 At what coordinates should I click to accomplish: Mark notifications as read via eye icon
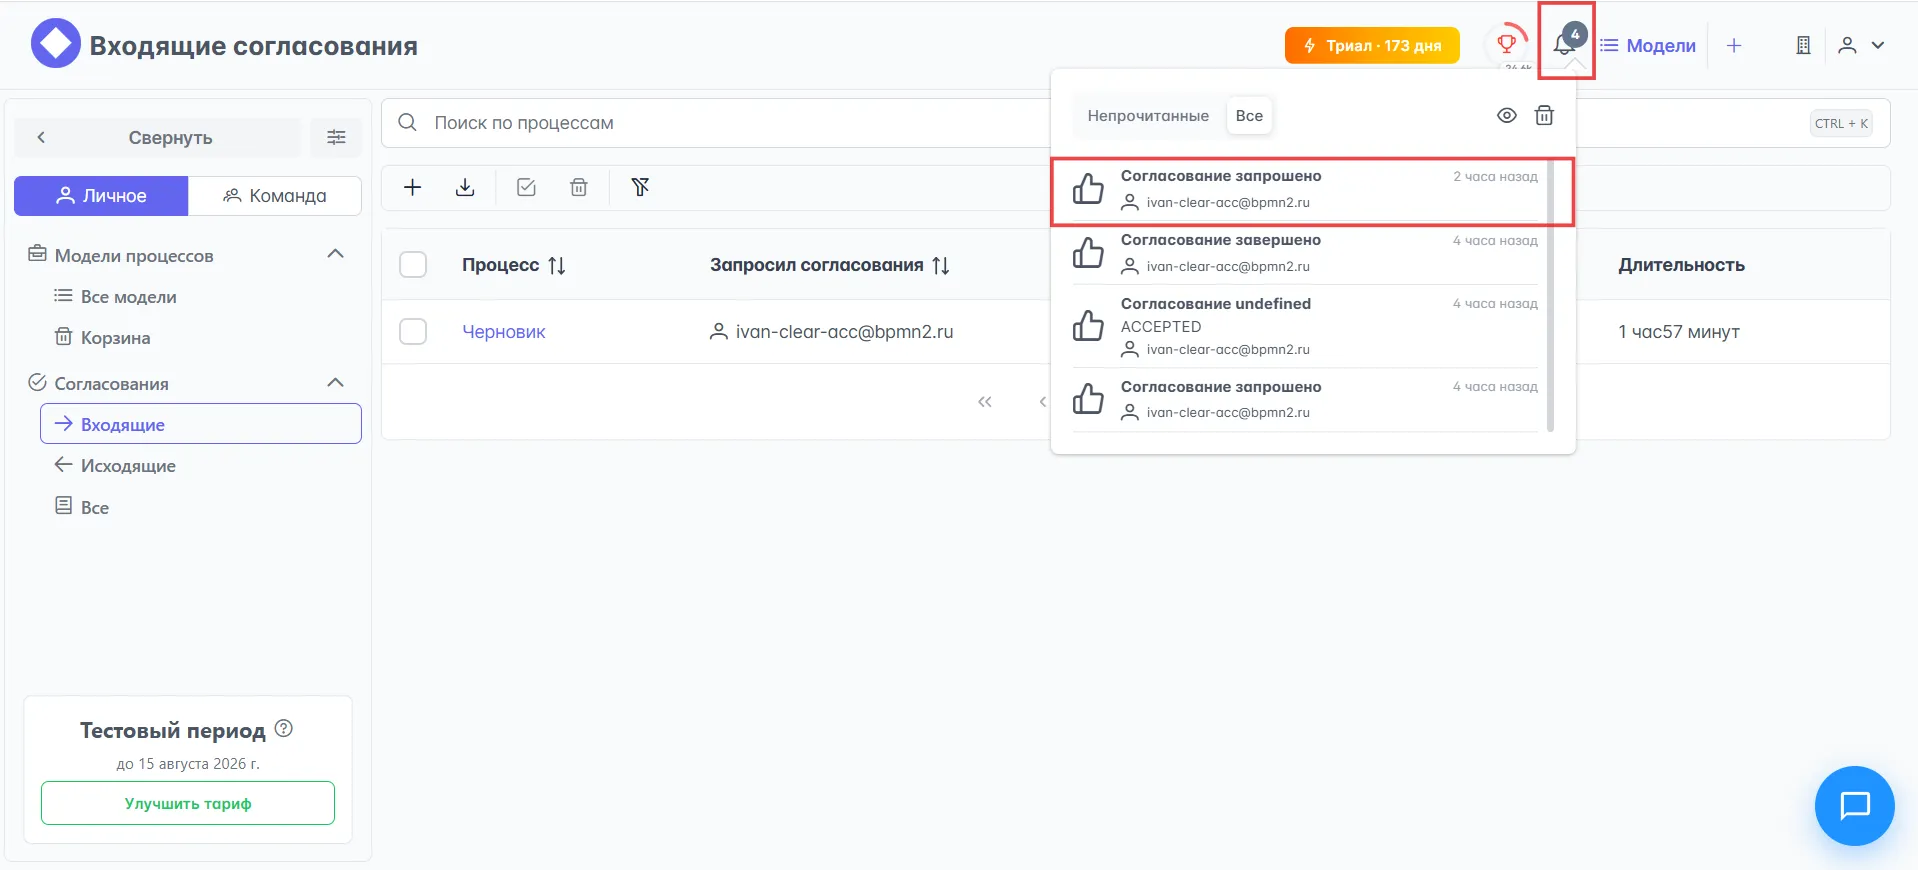click(1506, 116)
